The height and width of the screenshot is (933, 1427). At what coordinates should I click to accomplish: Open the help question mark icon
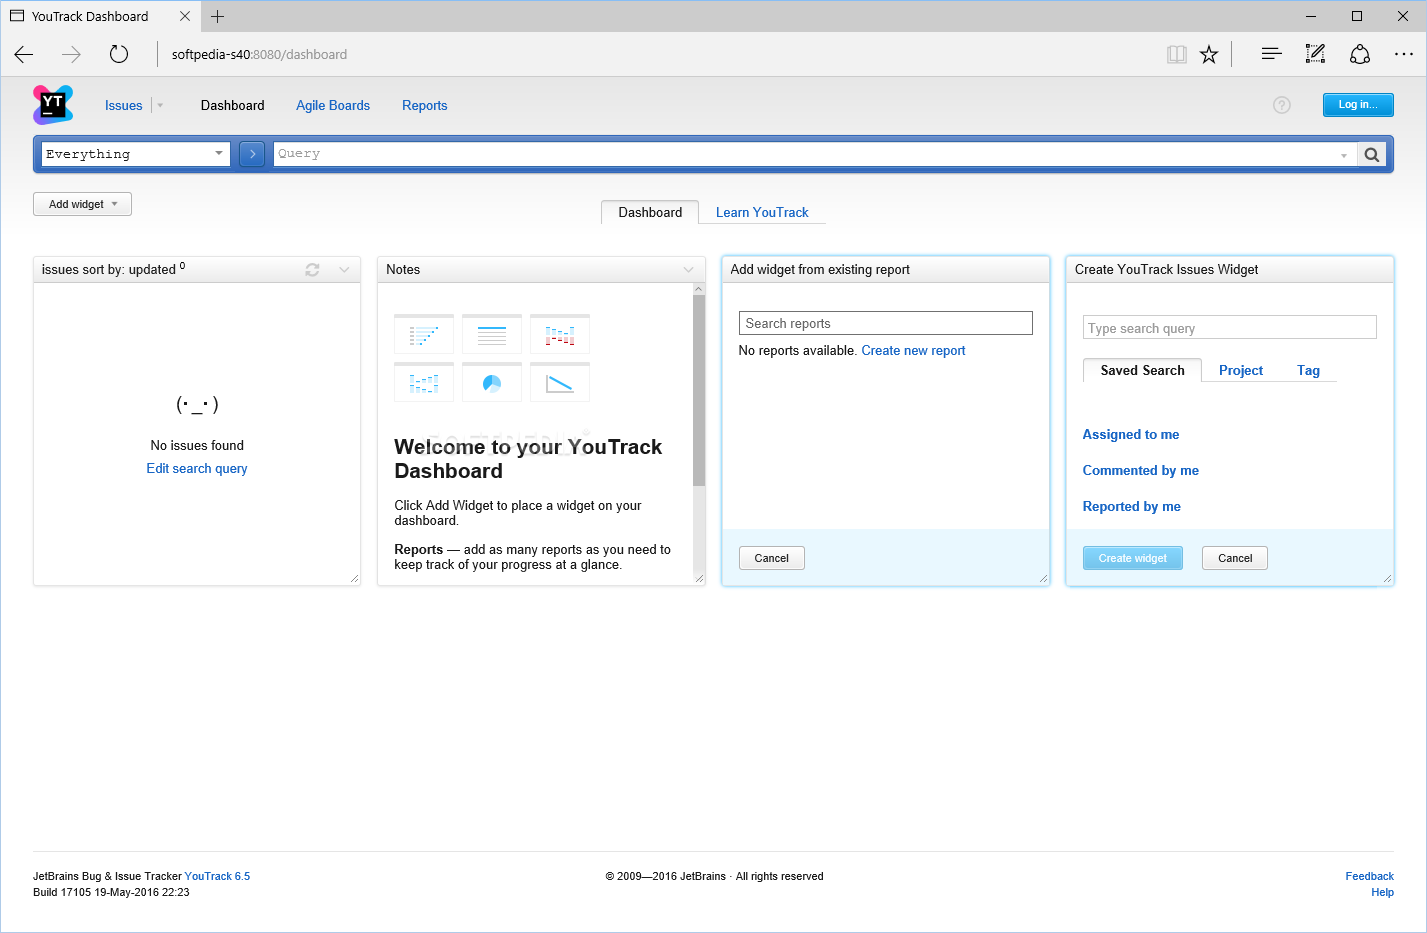click(x=1282, y=105)
